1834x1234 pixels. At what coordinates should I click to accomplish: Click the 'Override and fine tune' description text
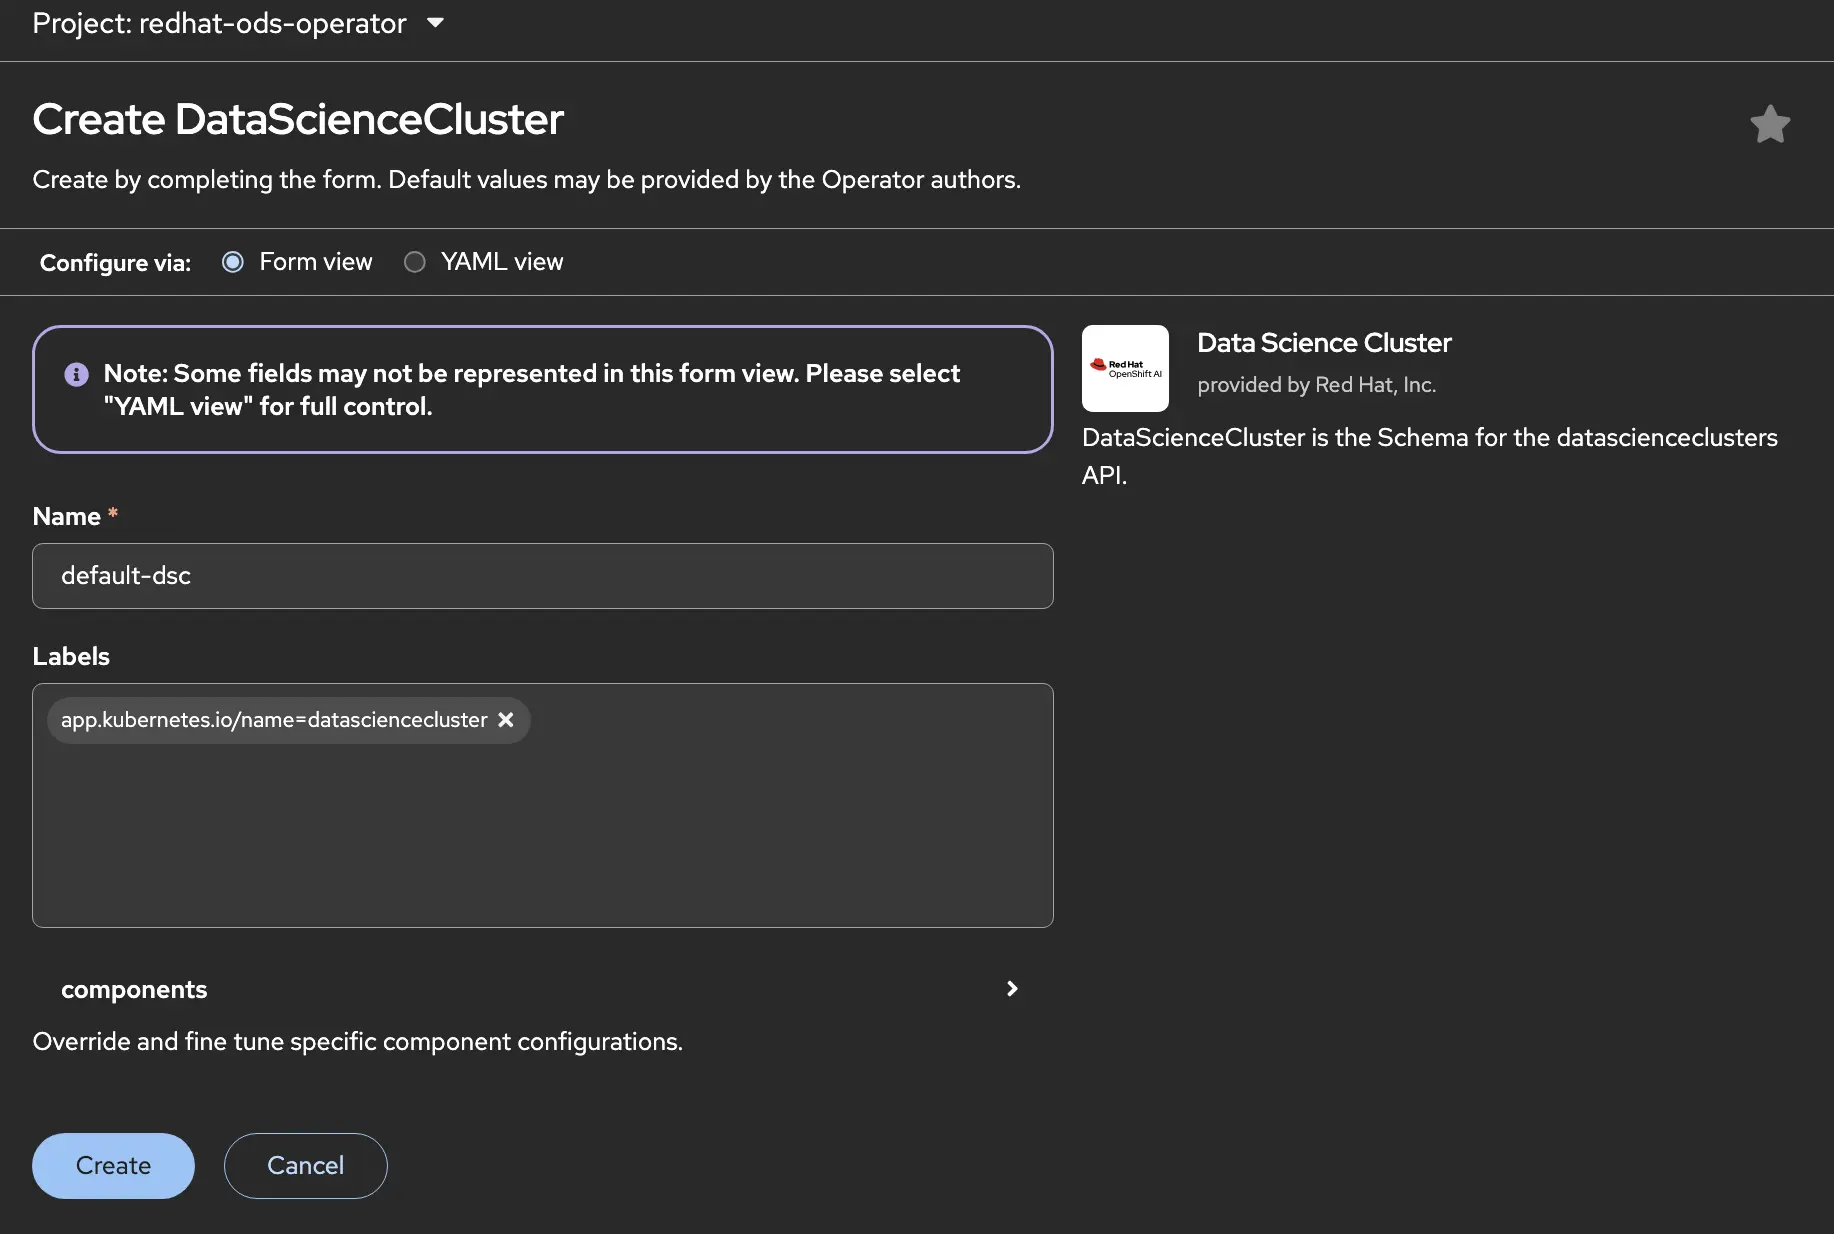(x=358, y=1042)
